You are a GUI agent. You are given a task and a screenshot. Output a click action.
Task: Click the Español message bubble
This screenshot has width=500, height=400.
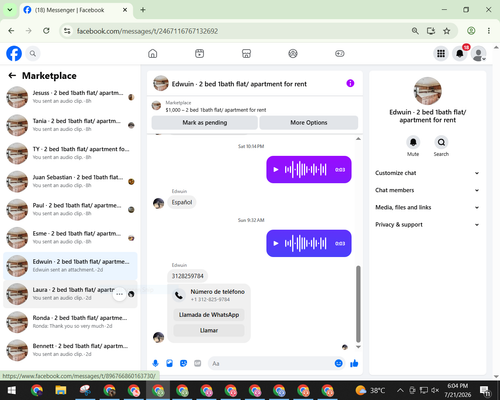(182, 202)
